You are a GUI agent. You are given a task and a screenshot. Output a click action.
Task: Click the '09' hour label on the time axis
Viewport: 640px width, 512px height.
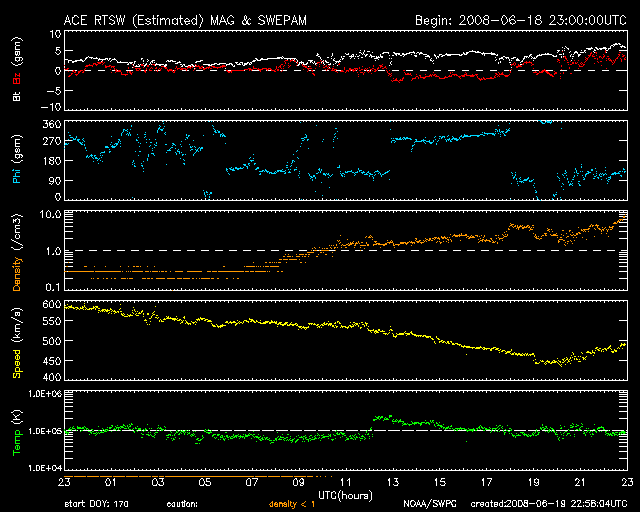[298, 482]
